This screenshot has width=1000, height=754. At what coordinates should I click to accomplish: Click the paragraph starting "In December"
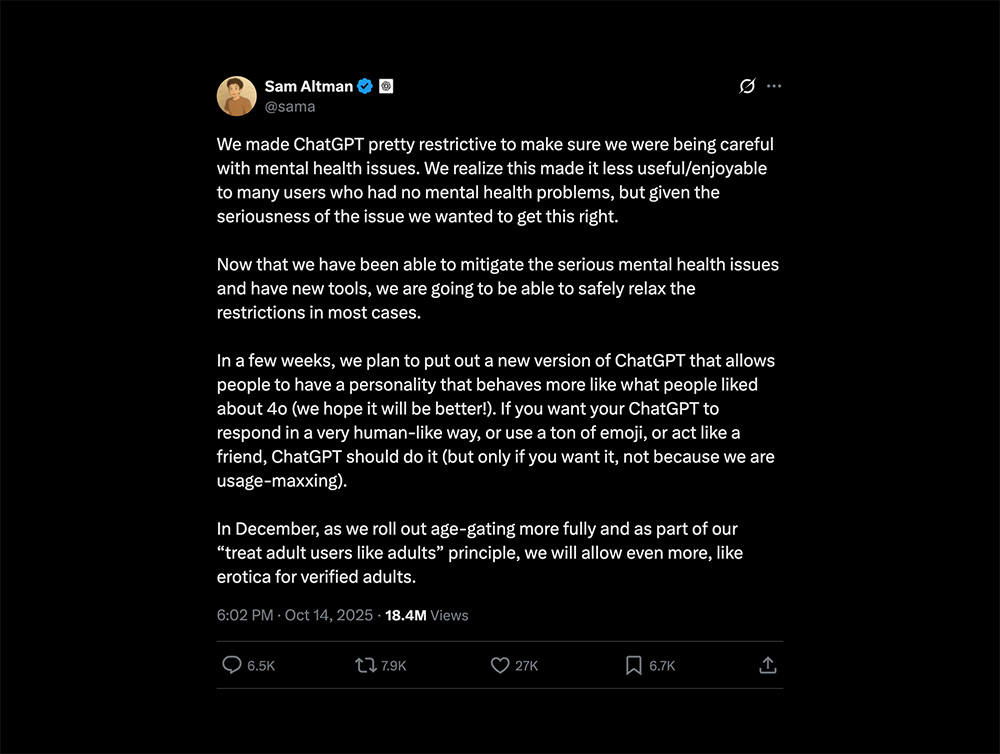[x=480, y=552]
